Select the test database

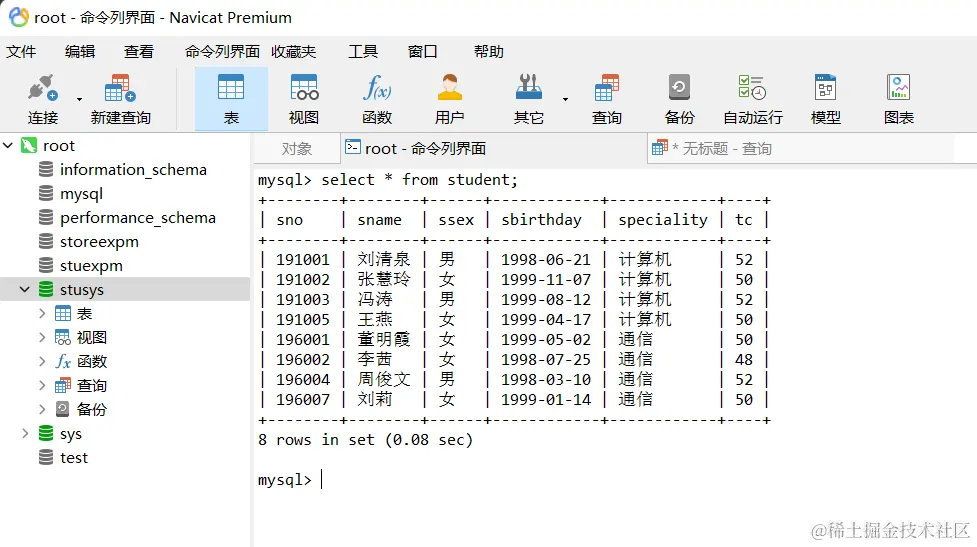click(74, 458)
